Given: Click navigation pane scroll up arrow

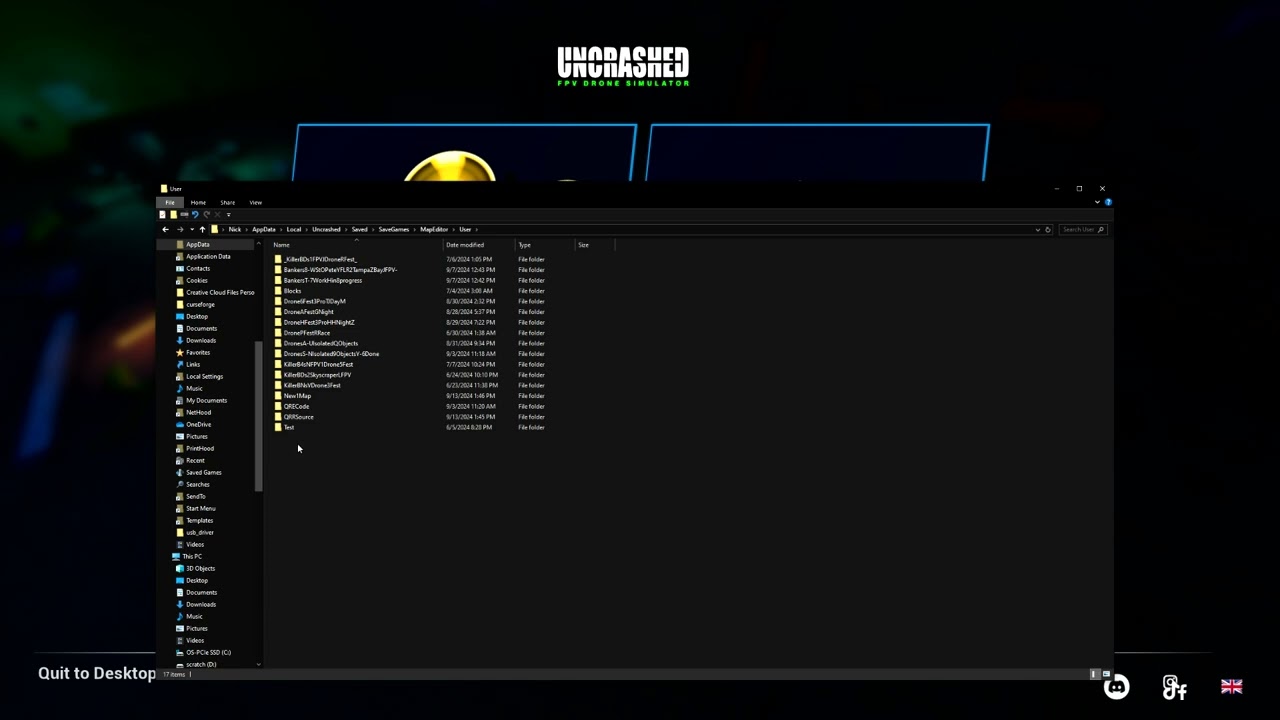Looking at the screenshot, I should 259,244.
